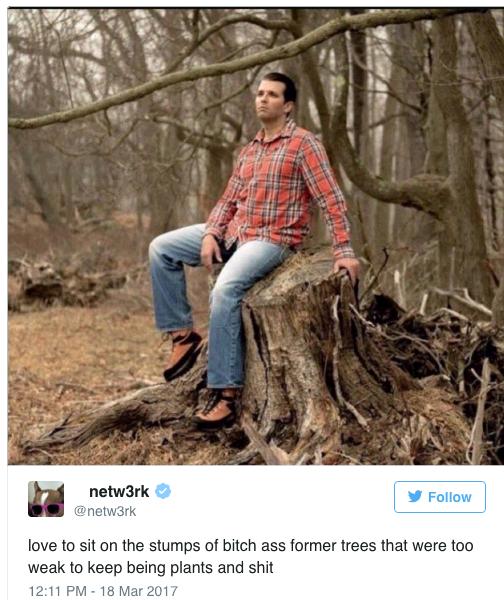Image resolution: width=504 pixels, height=600 pixels.
Task: Open the netw3rk horse avatar picture
Action: (x=46, y=499)
